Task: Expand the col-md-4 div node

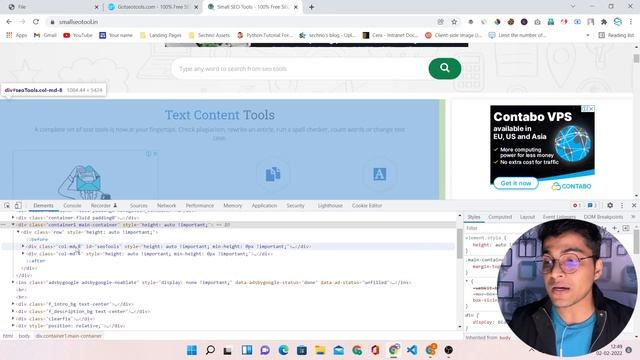Action: coord(23,253)
